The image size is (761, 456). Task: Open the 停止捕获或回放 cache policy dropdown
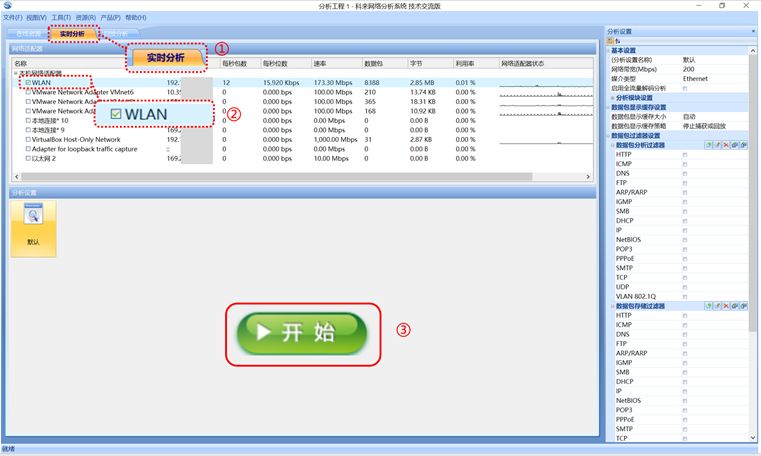[x=714, y=126]
